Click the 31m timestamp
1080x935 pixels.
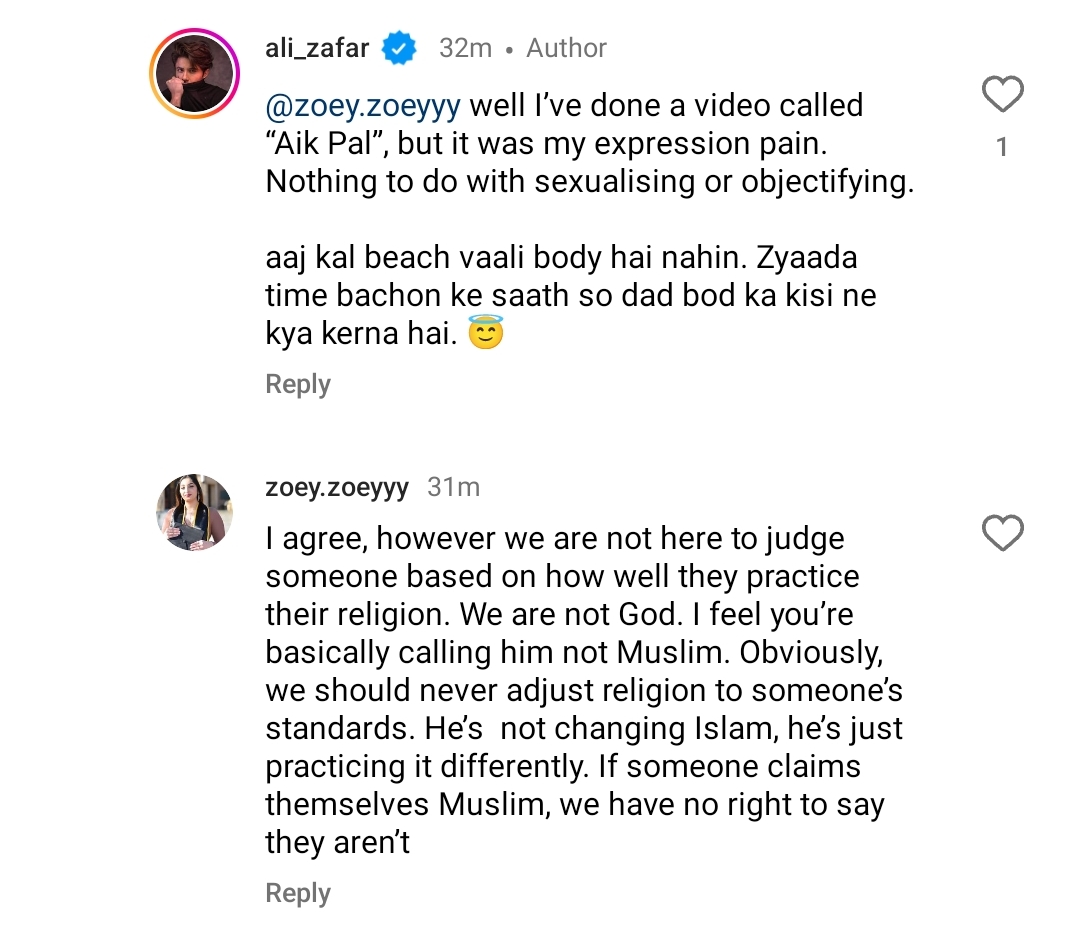tap(453, 487)
